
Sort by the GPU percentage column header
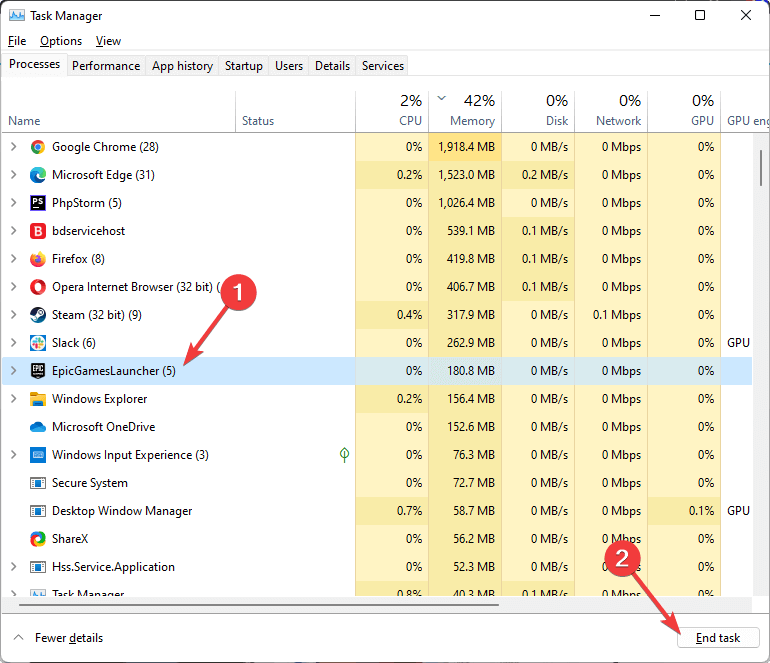point(684,112)
